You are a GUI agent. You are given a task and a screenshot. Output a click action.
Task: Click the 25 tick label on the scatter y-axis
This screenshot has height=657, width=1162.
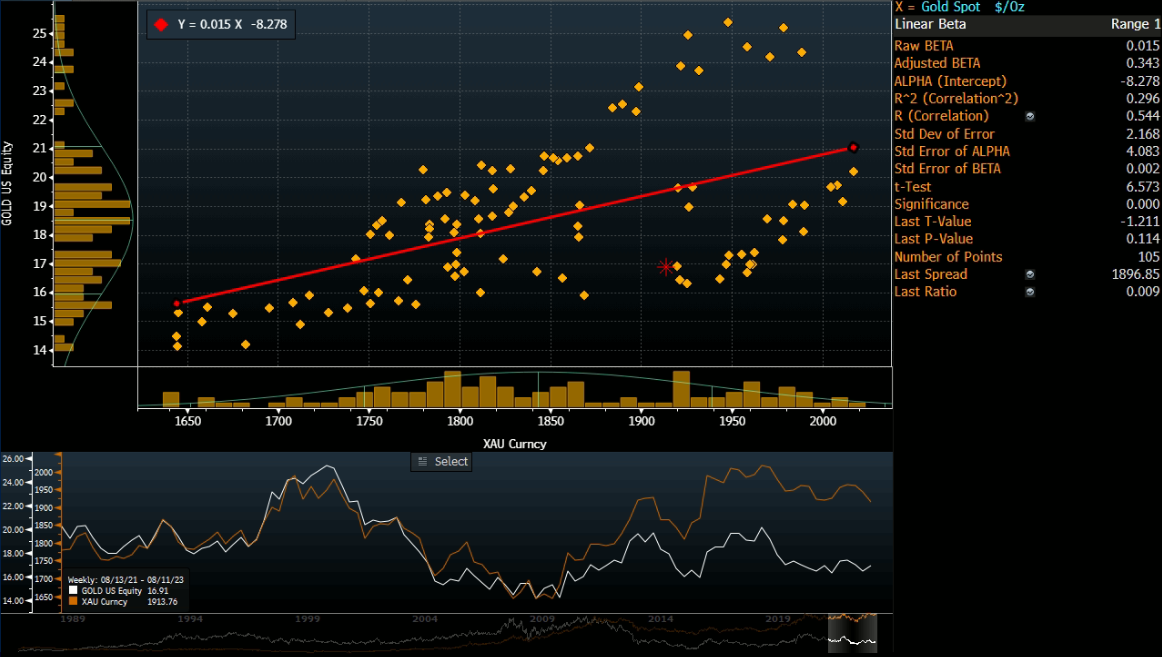(x=39, y=33)
